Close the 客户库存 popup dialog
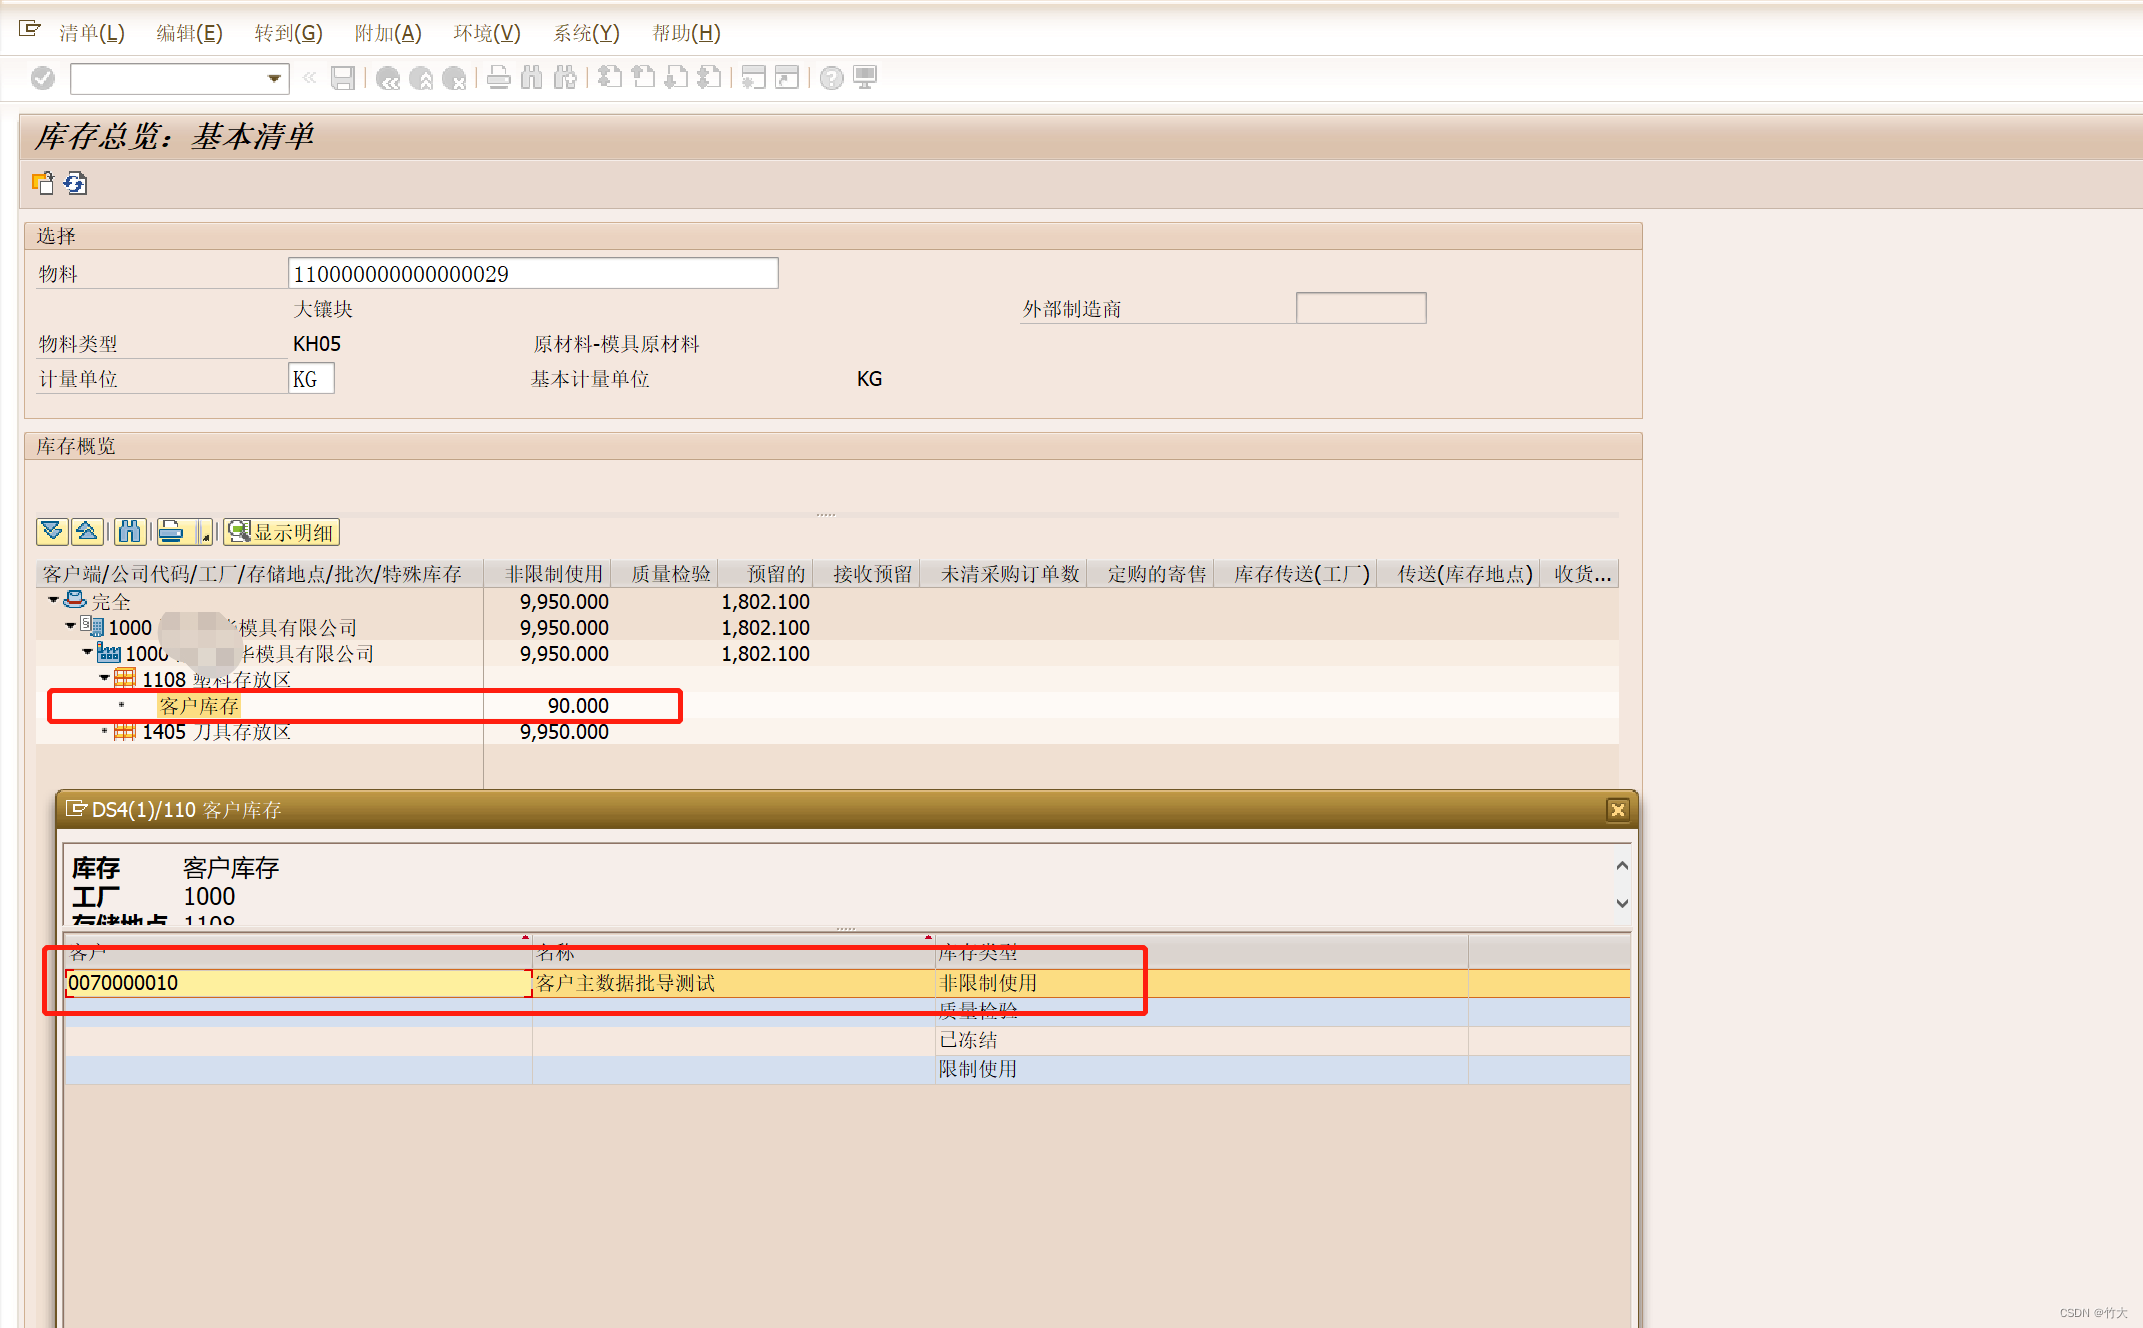The height and width of the screenshot is (1328, 2143). pos(1617,810)
